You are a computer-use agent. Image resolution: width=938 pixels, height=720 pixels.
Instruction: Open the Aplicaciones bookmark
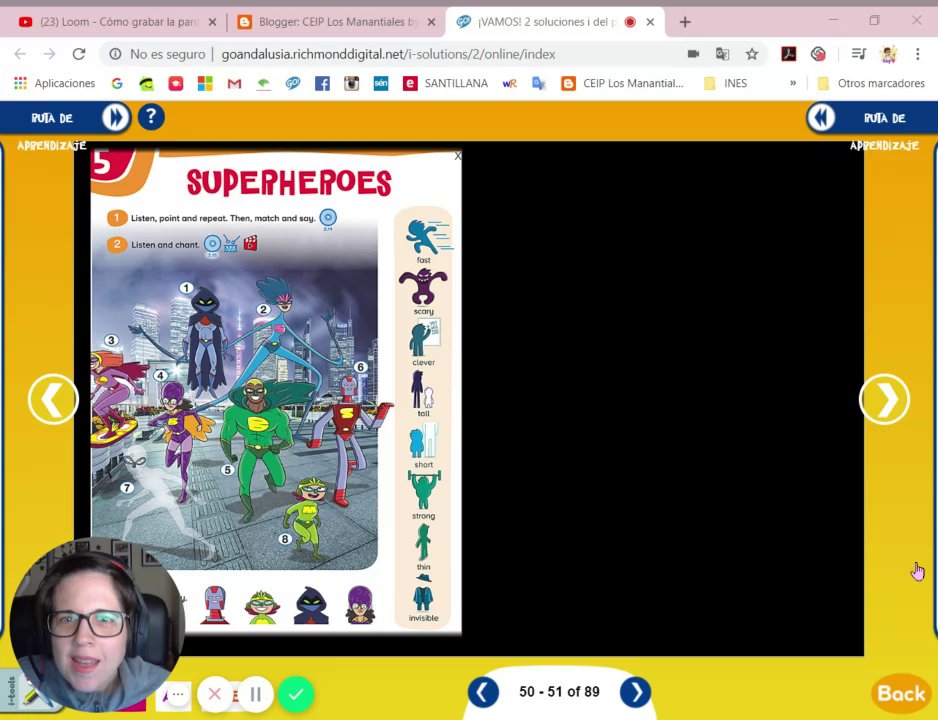54,83
